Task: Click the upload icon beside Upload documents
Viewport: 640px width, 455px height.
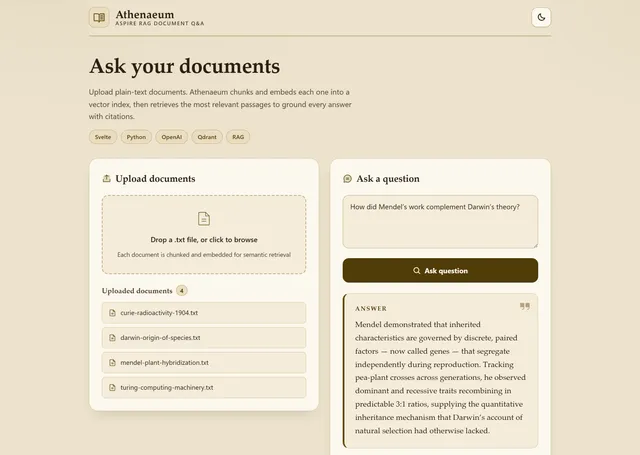Action: [x=107, y=178]
